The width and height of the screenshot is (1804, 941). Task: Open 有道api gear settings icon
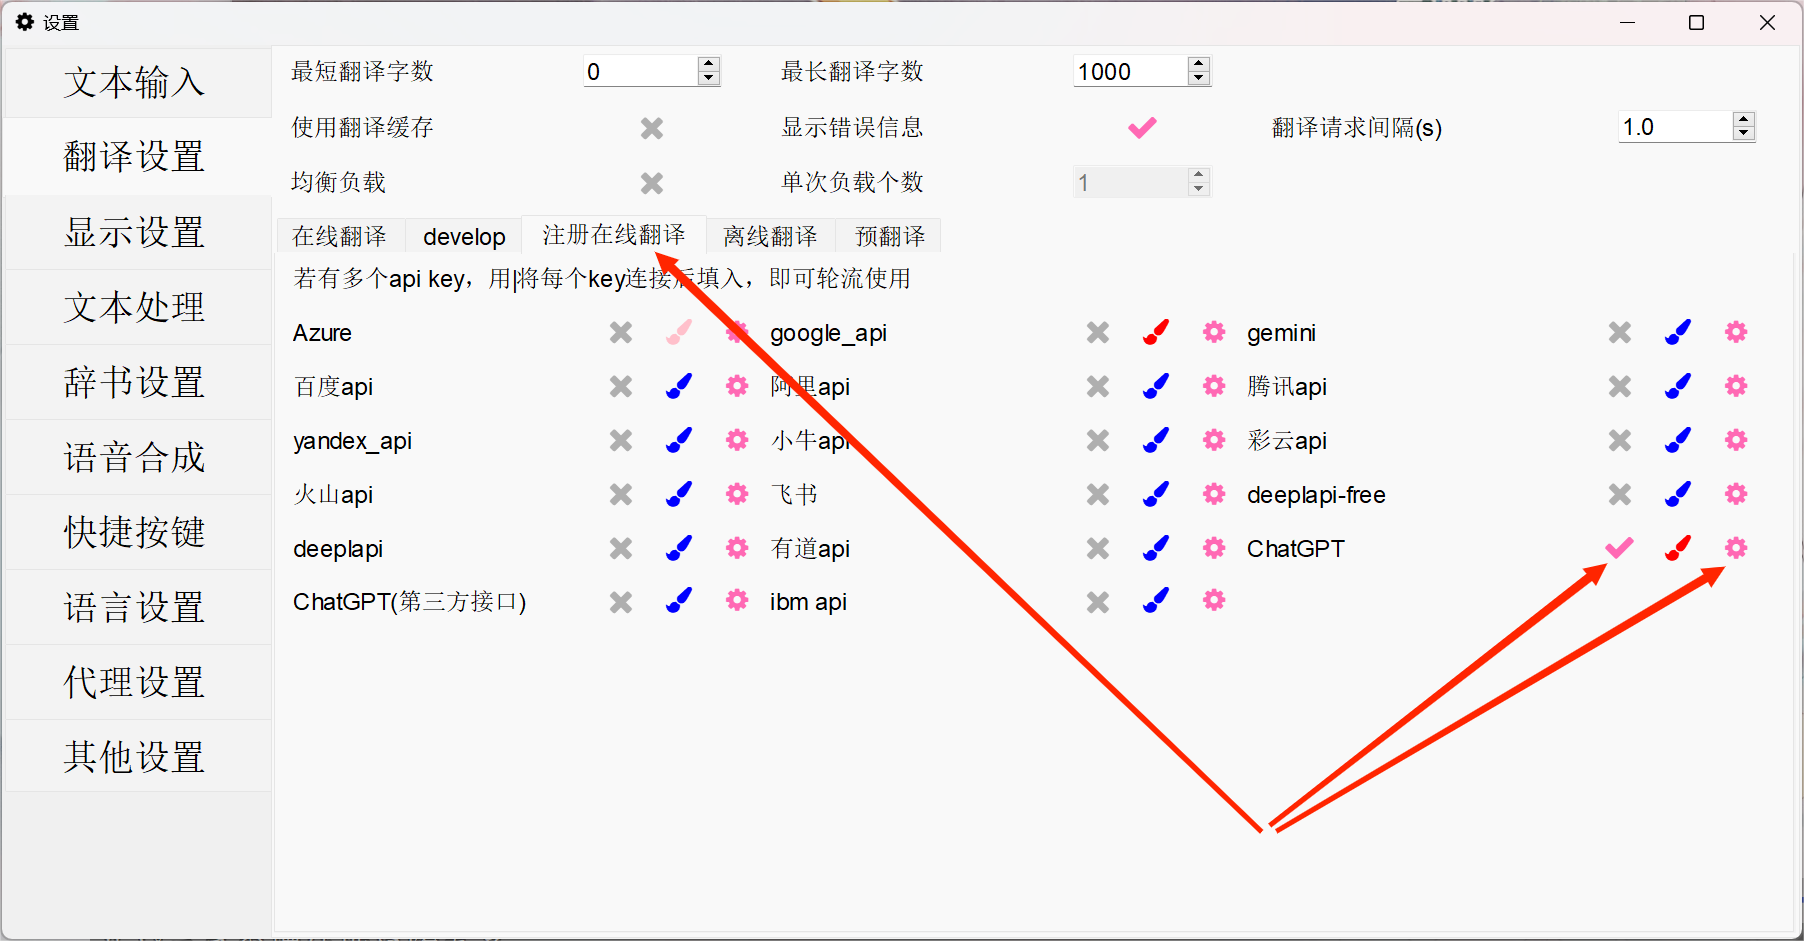(x=1214, y=548)
